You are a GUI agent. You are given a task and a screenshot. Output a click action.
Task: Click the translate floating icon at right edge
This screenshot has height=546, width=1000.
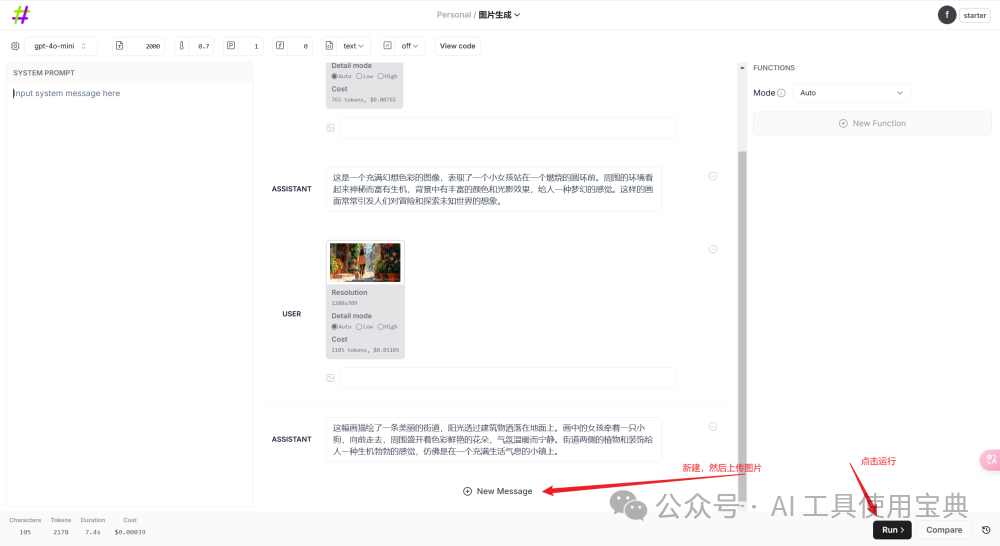[x=990, y=459]
